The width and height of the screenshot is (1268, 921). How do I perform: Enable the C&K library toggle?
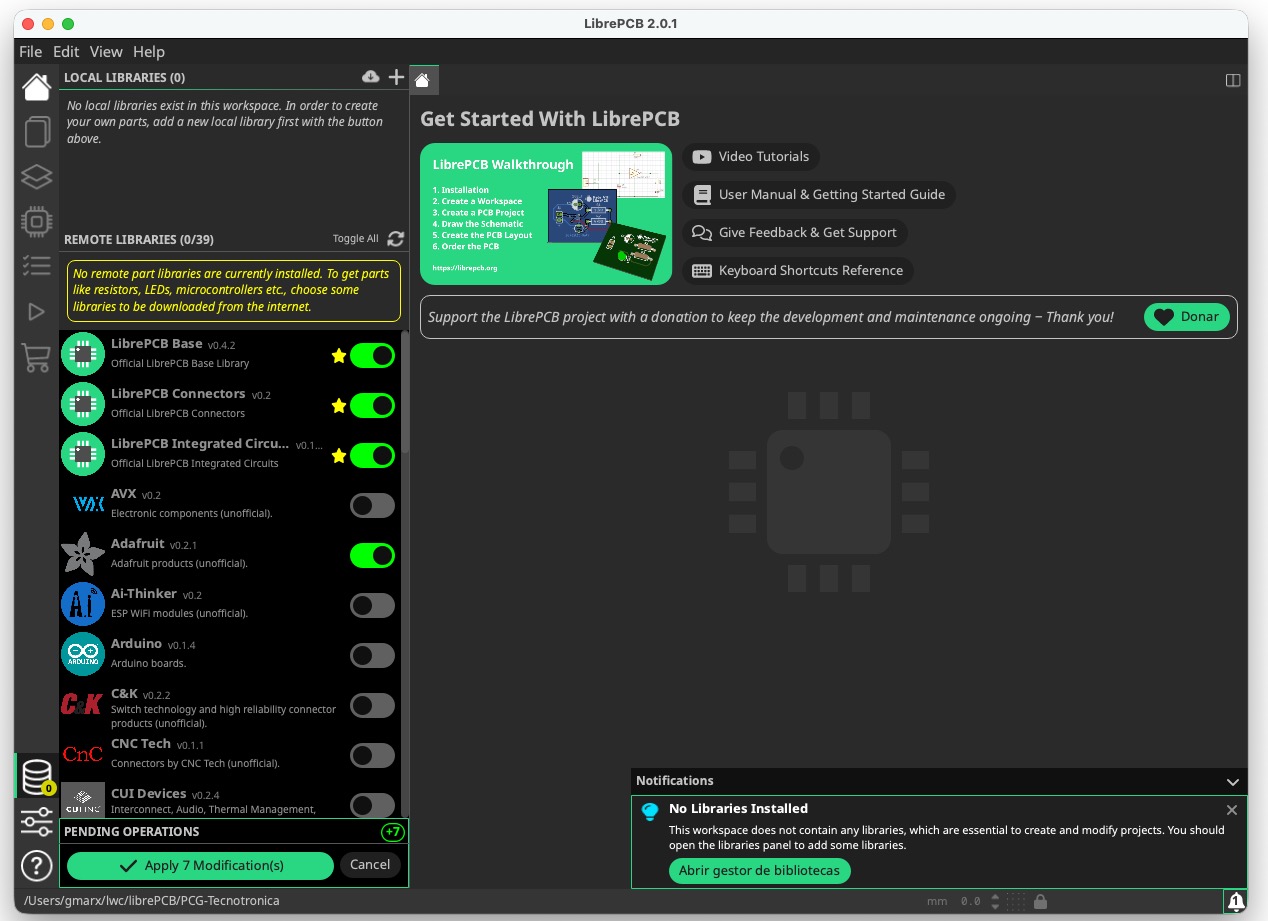[372, 705]
